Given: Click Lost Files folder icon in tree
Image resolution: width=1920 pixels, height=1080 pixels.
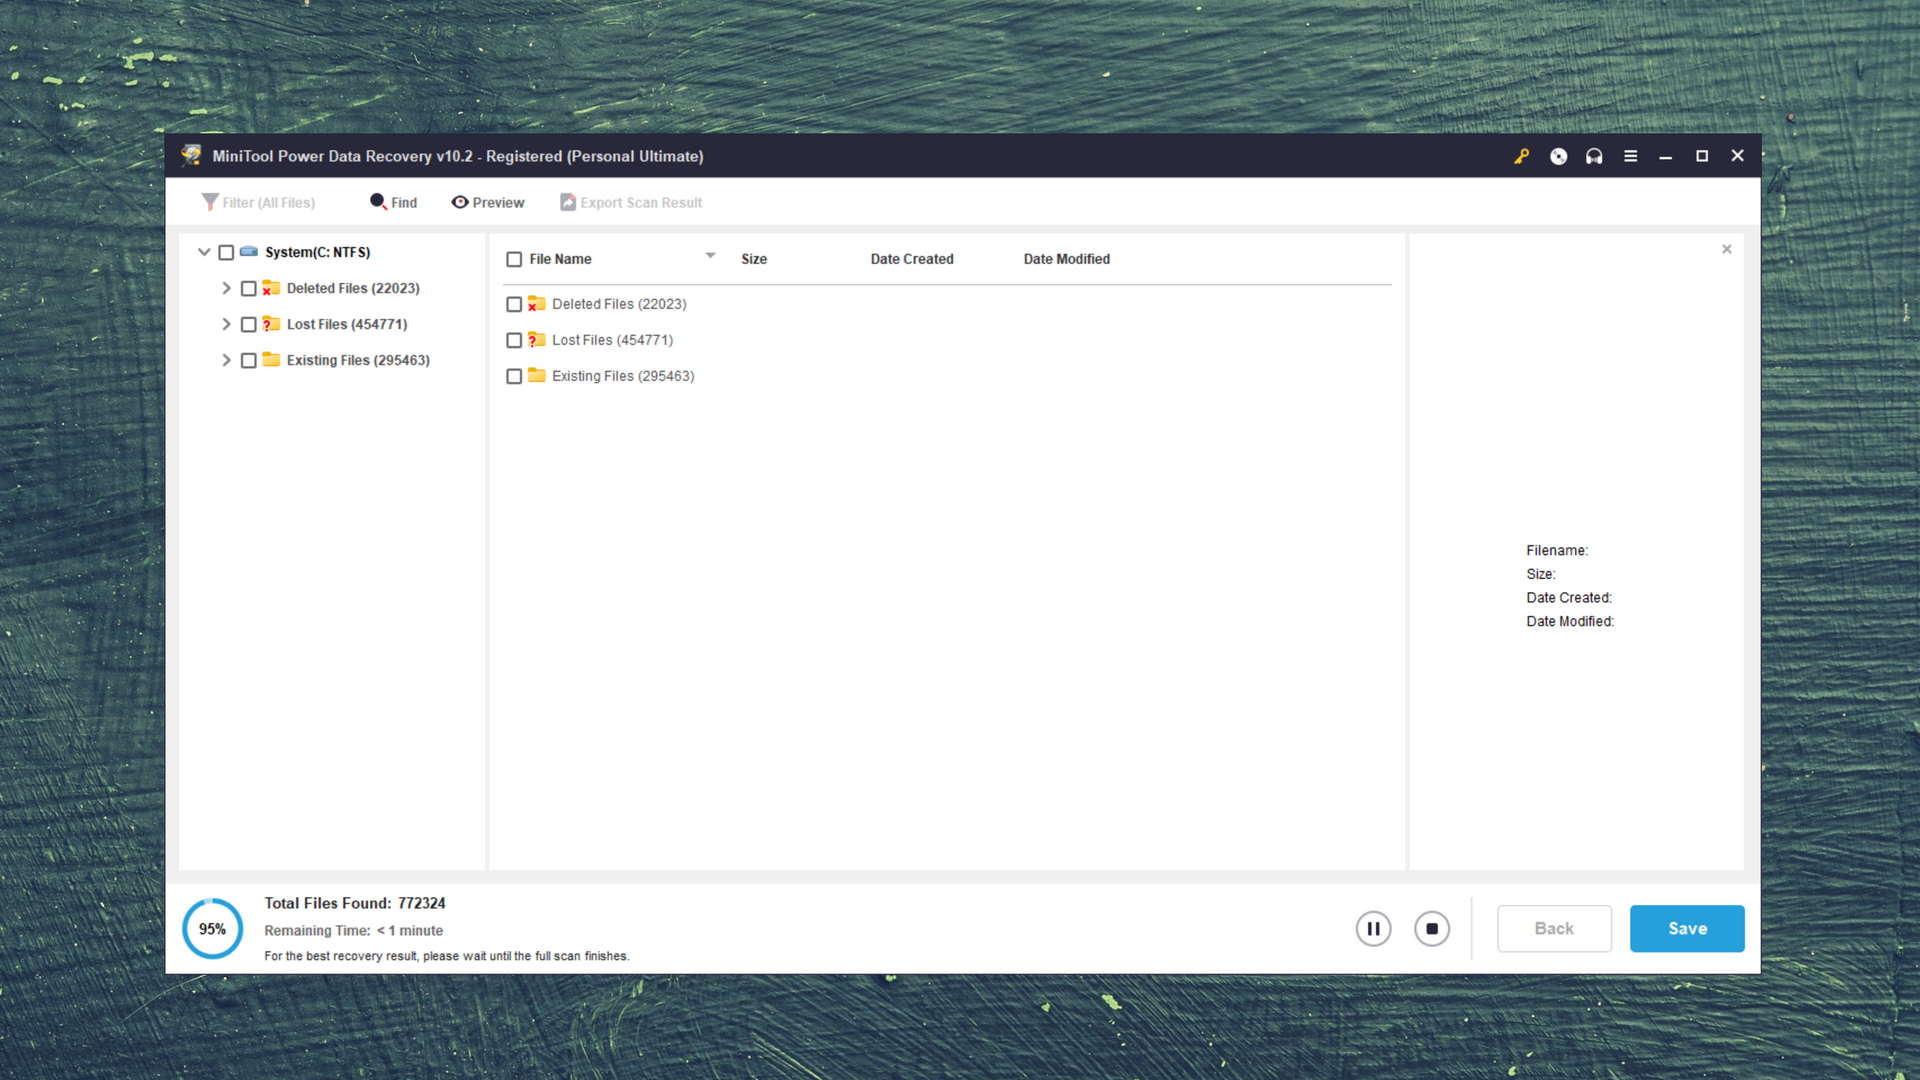Looking at the screenshot, I should tap(271, 324).
